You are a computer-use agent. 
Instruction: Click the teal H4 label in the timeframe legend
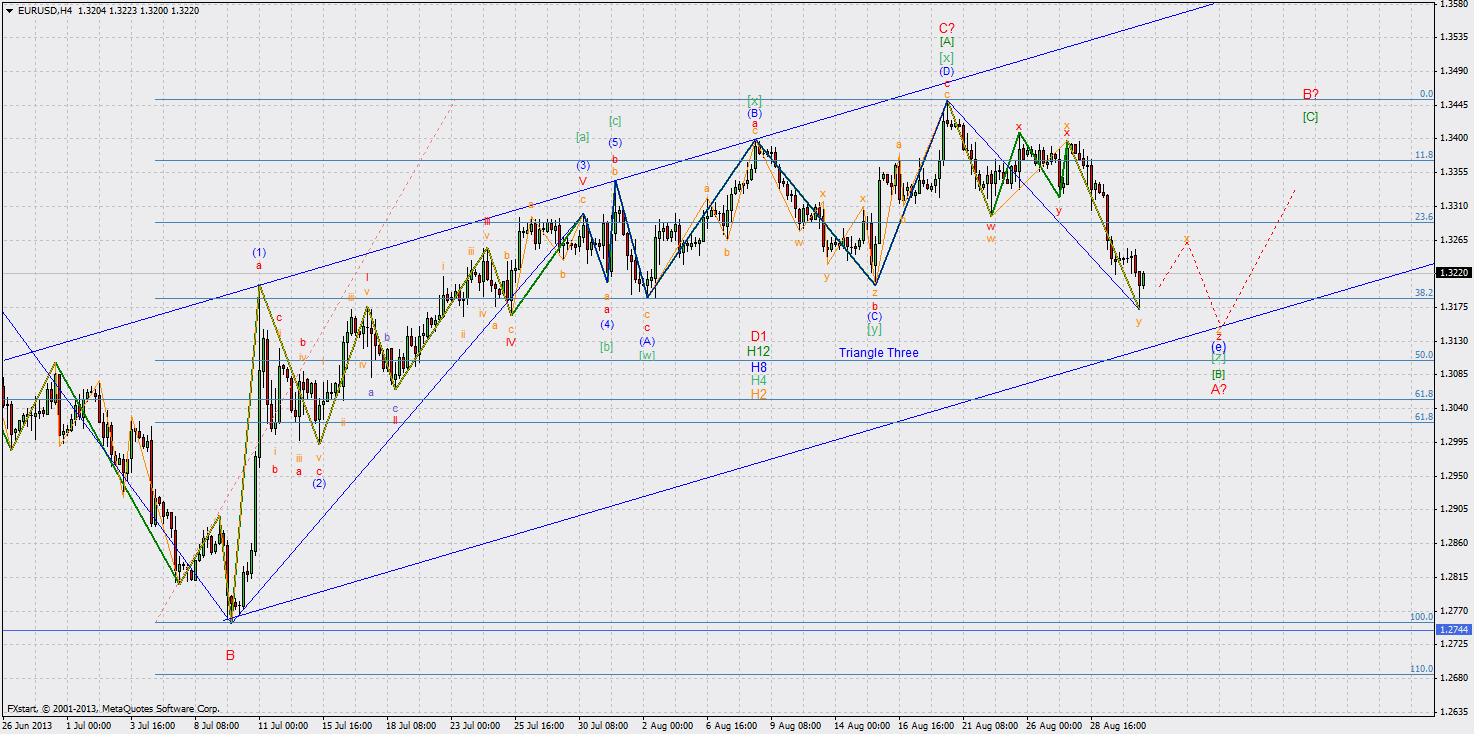759,380
